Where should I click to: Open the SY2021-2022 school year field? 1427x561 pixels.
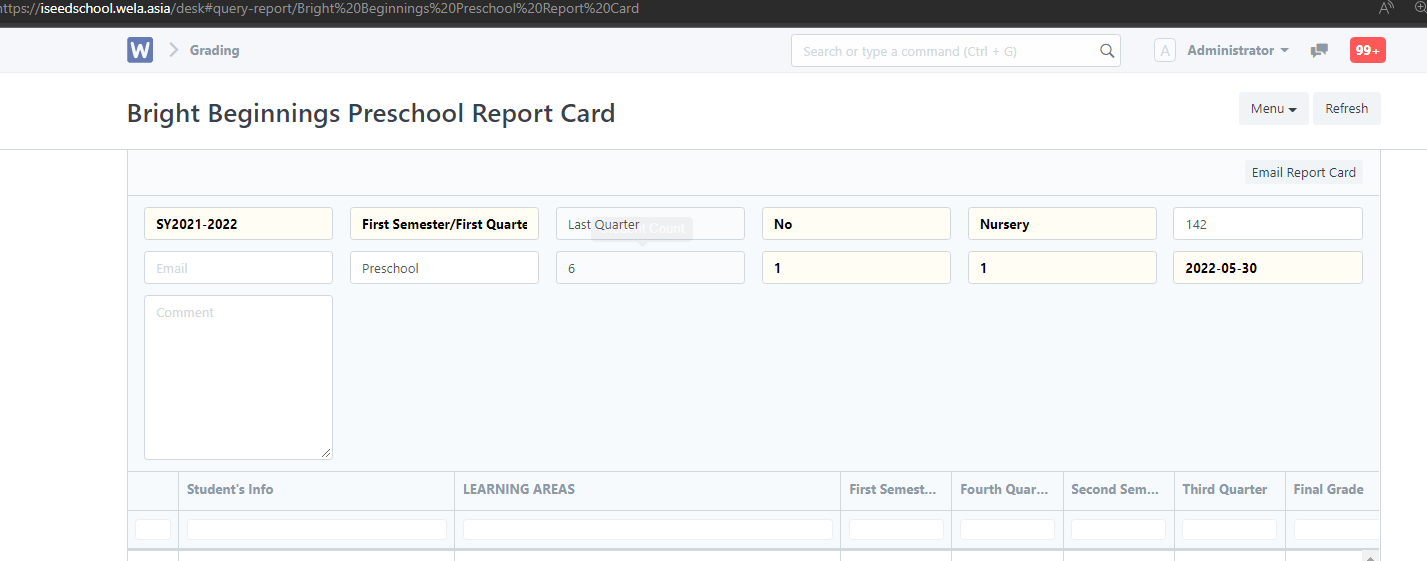point(238,224)
